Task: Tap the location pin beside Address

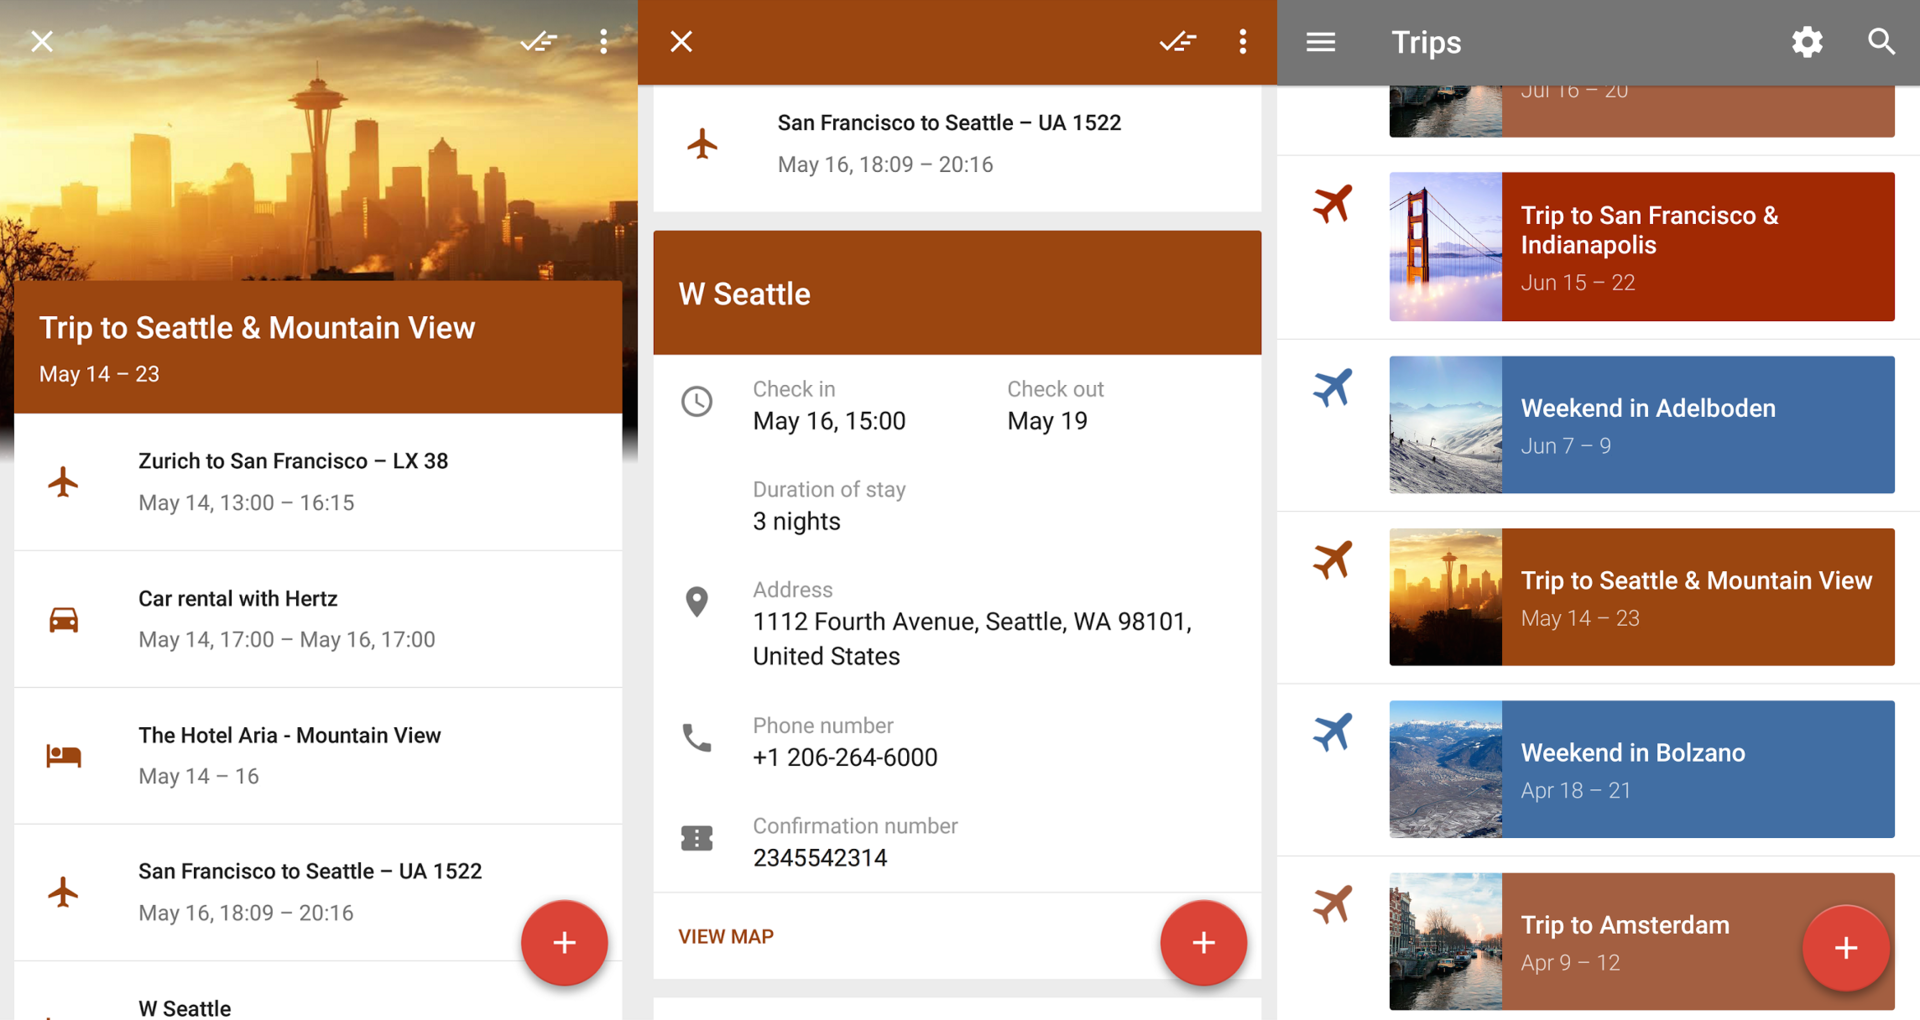Action: (696, 601)
